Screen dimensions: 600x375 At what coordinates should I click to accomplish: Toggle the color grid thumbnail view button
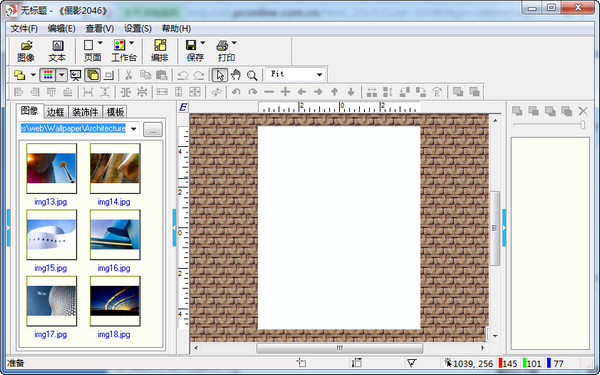coord(48,75)
